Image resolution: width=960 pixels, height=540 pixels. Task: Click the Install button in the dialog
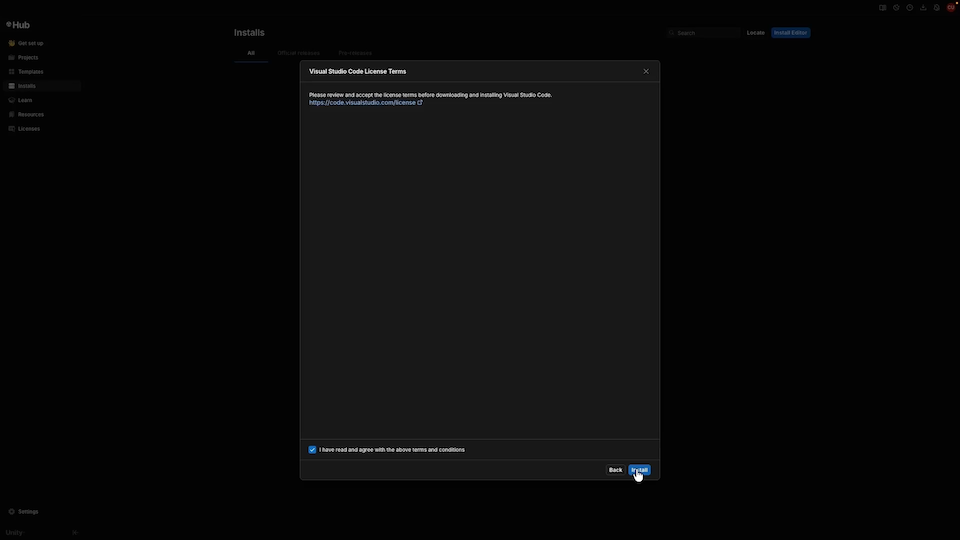tap(639, 470)
